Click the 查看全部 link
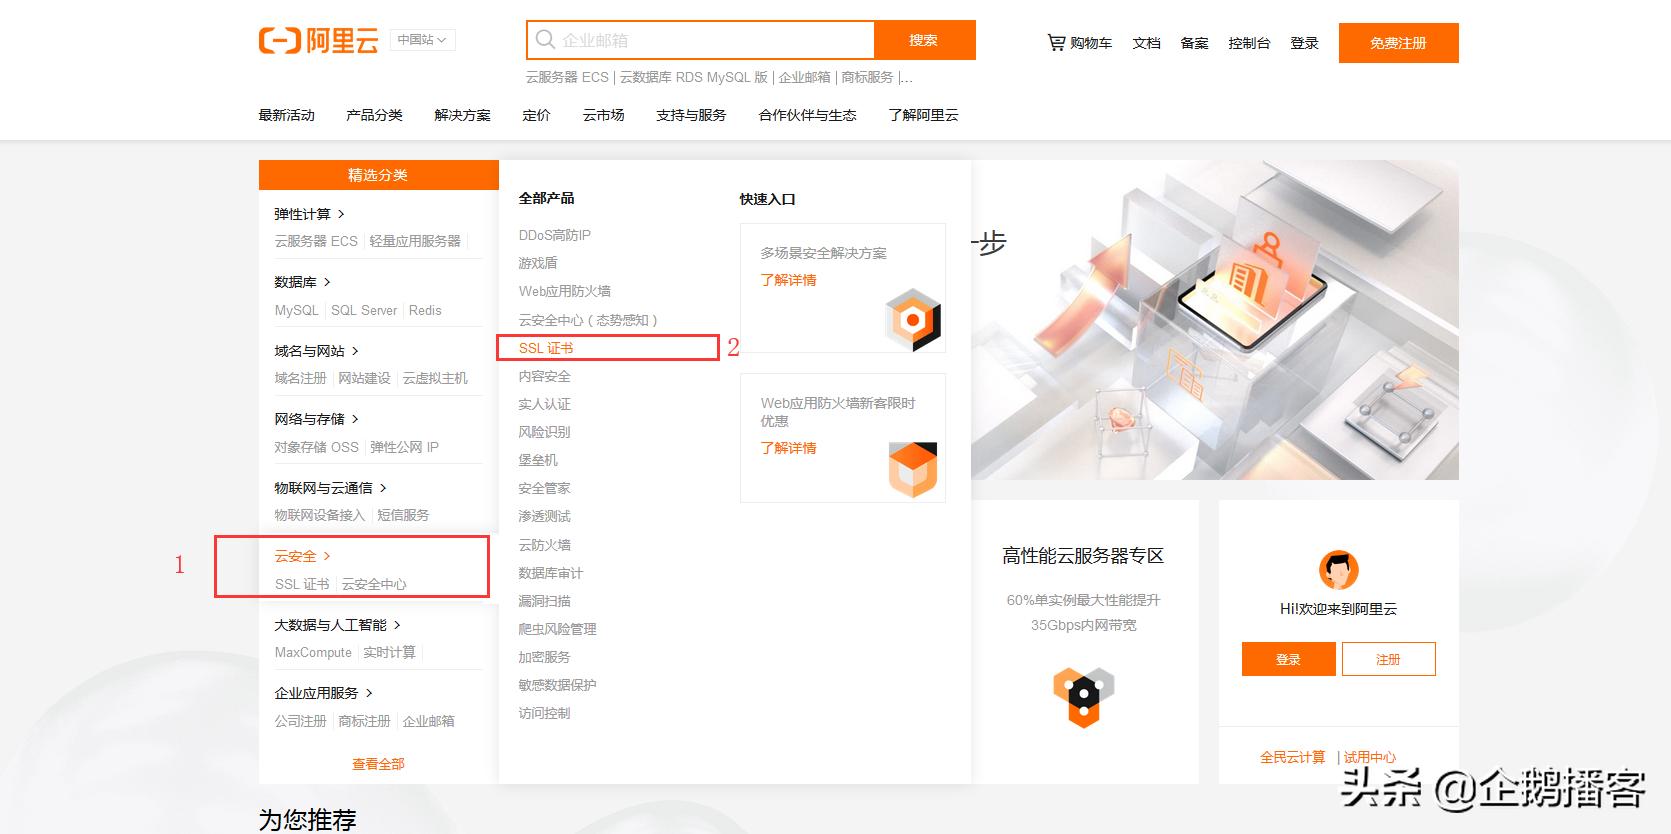This screenshot has height=834, width=1671. [378, 764]
